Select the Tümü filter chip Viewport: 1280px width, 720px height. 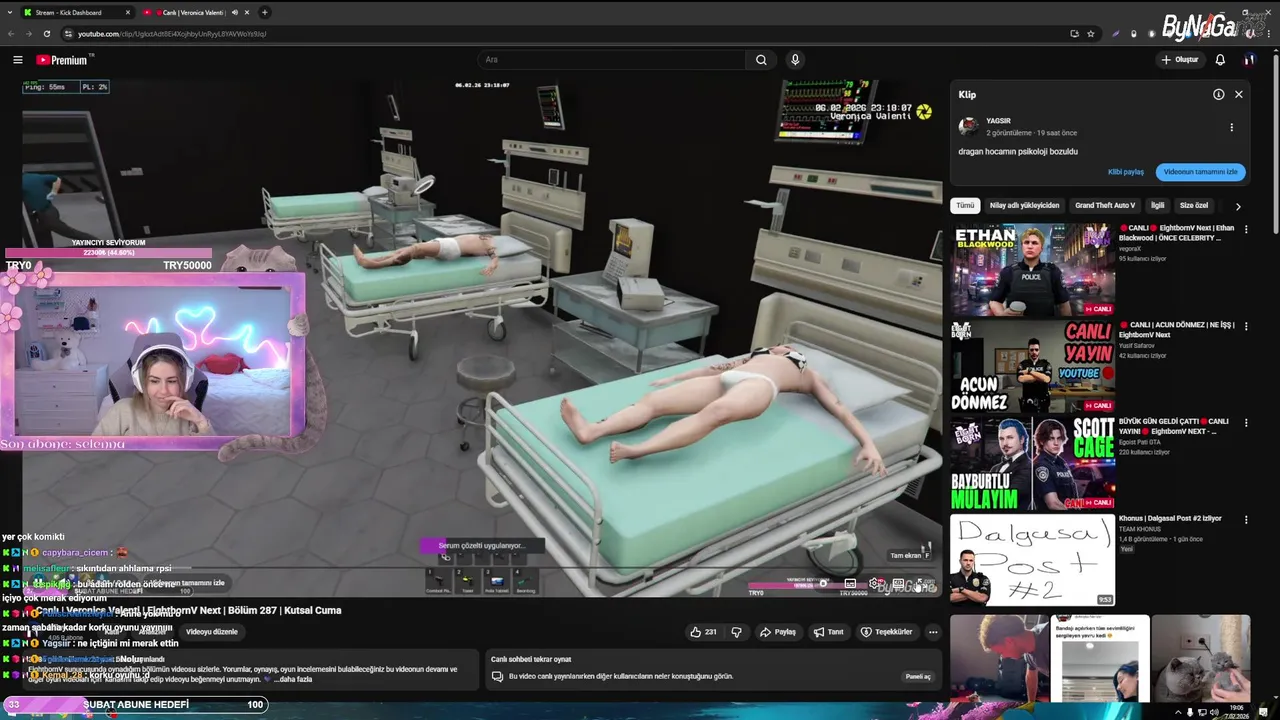tap(965, 205)
